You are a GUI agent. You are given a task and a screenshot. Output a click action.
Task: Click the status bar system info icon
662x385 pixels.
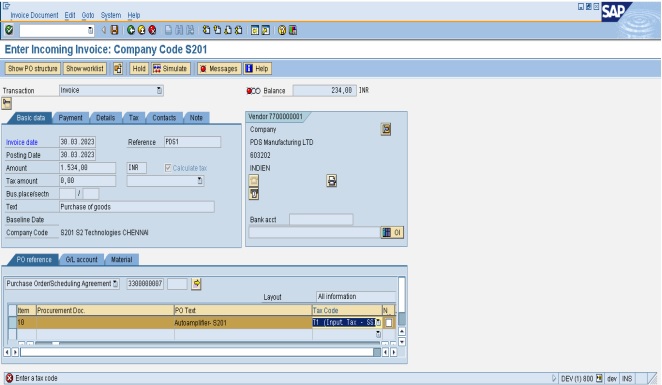[x=600, y=378]
